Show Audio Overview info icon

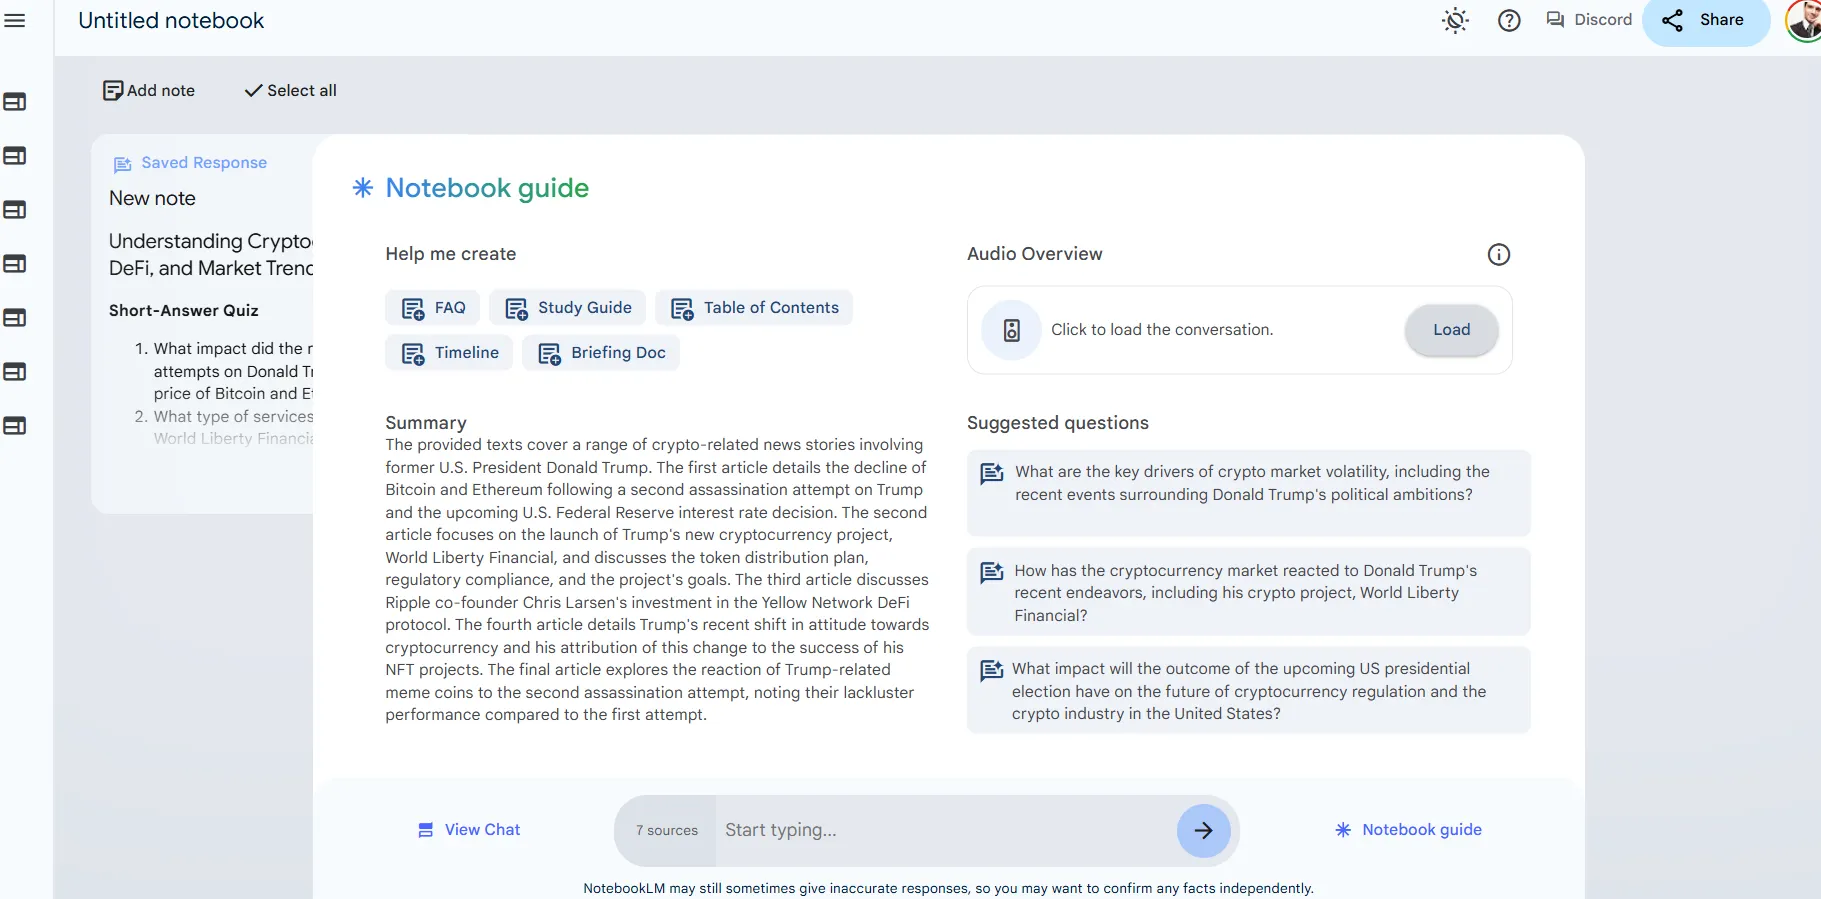click(x=1498, y=255)
